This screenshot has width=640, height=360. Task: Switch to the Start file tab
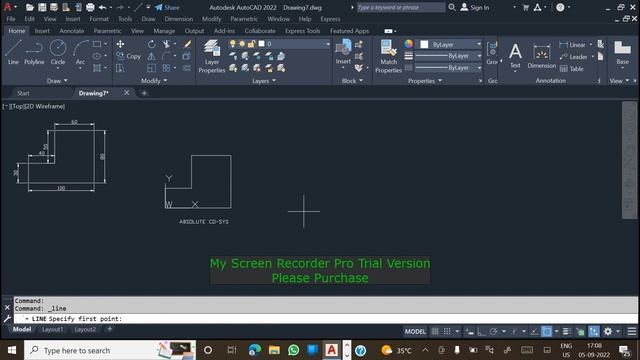click(23, 93)
